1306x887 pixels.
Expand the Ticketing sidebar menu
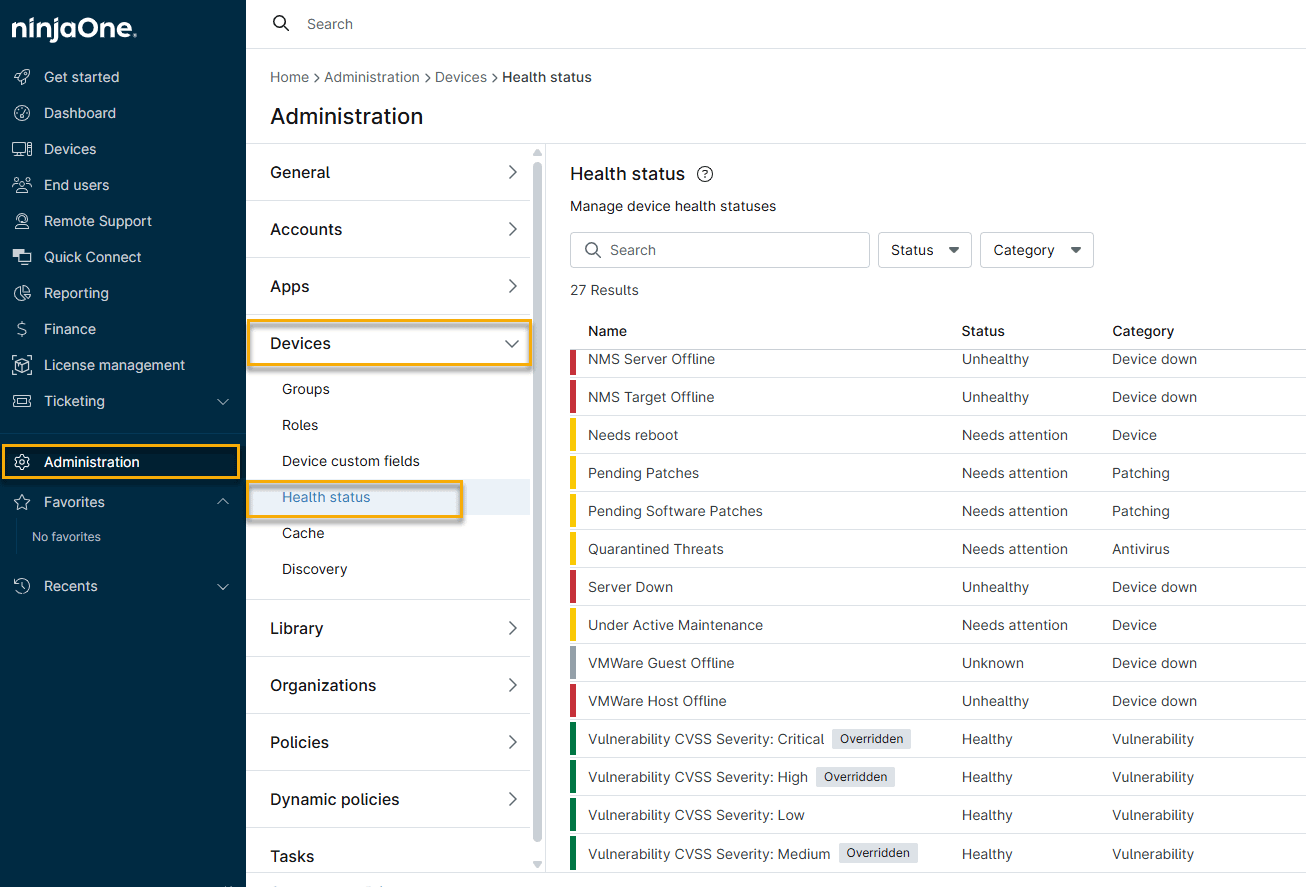coord(223,401)
